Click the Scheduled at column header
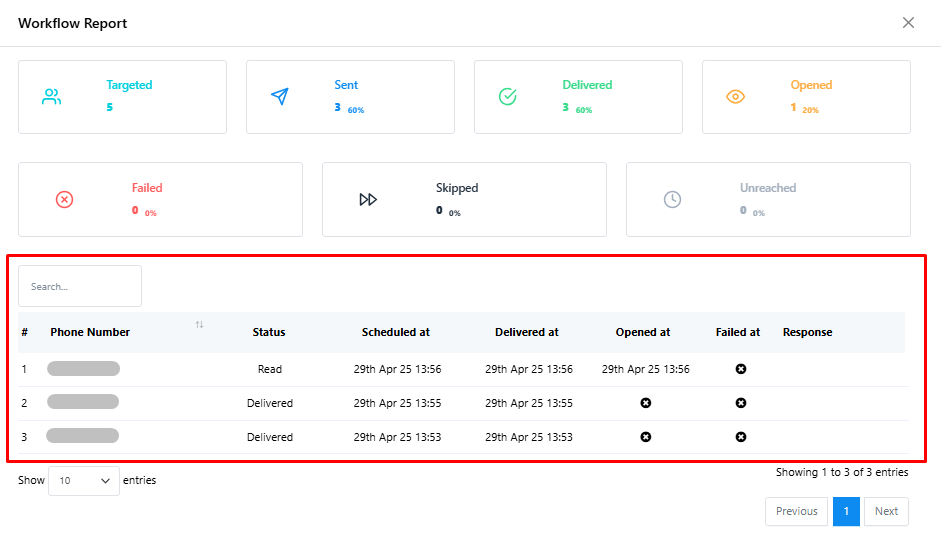 click(x=395, y=332)
